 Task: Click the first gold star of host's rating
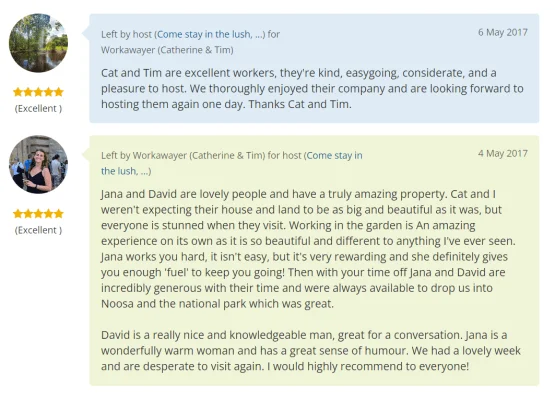18,92
